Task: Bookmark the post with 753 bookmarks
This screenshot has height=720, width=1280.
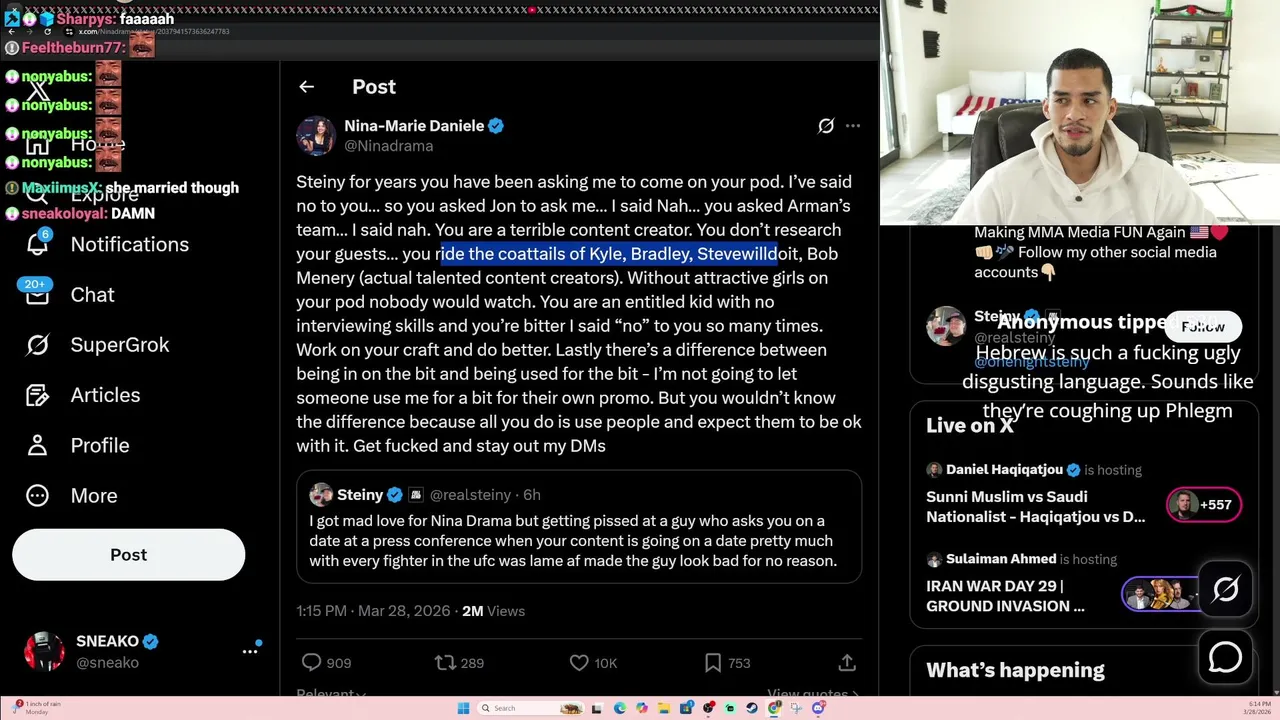Action: [x=726, y=662]
